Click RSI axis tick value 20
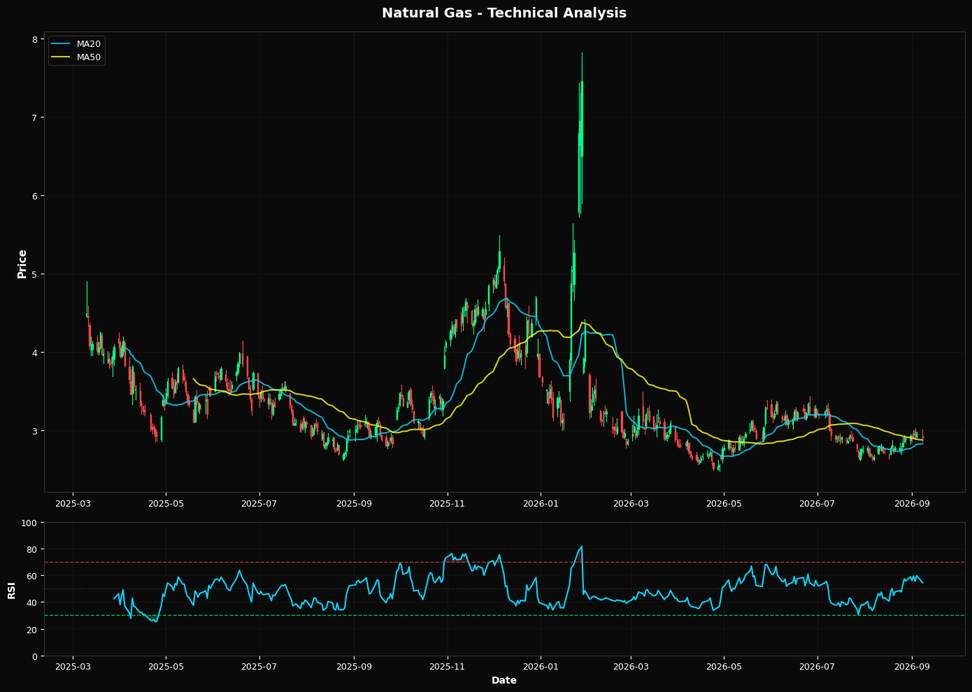Screen dimensions: 972x692 33,629
